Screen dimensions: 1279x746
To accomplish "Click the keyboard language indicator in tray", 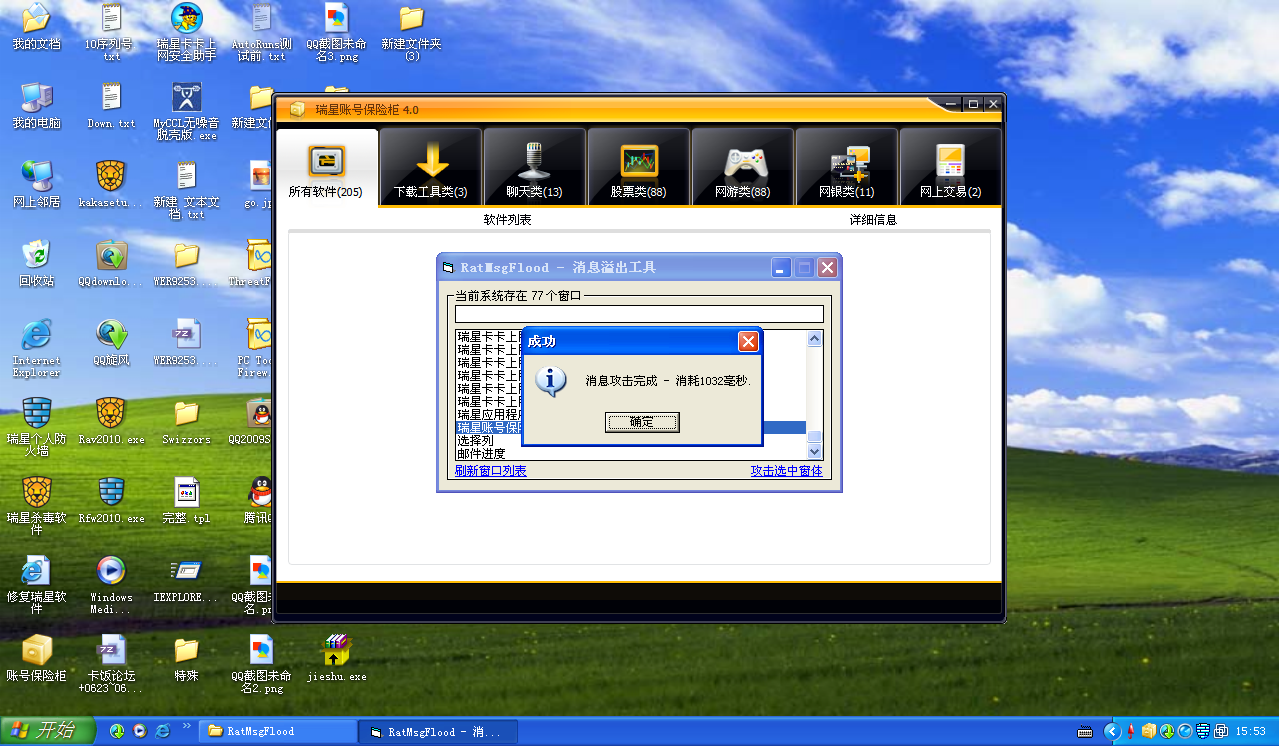I will 1085,732.
